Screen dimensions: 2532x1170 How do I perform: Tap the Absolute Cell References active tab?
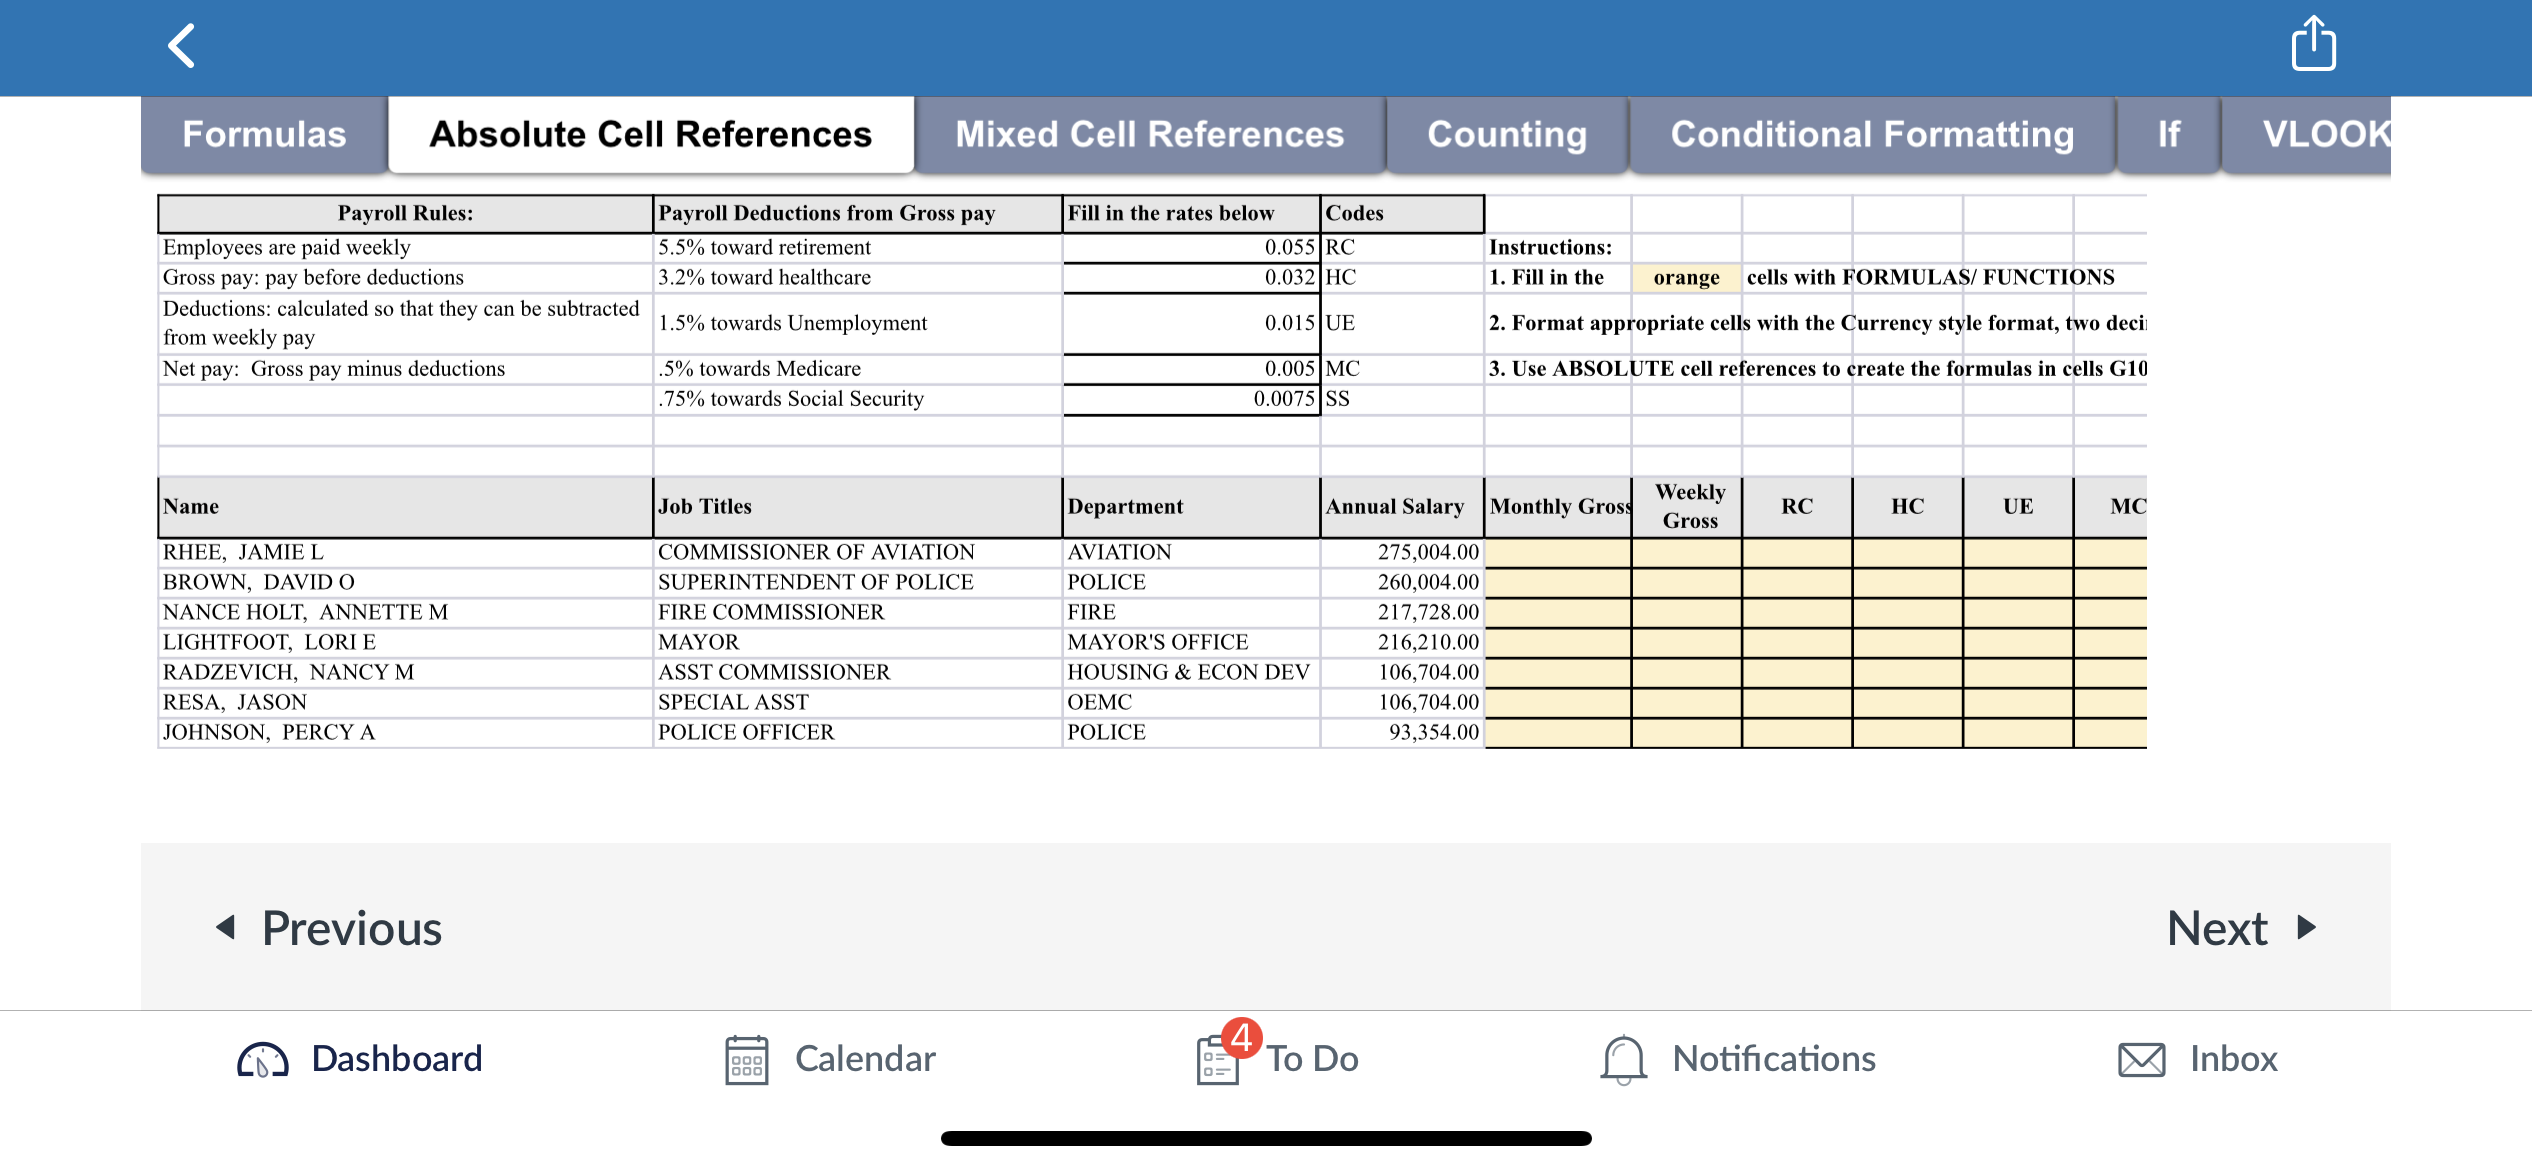(649, 133)
